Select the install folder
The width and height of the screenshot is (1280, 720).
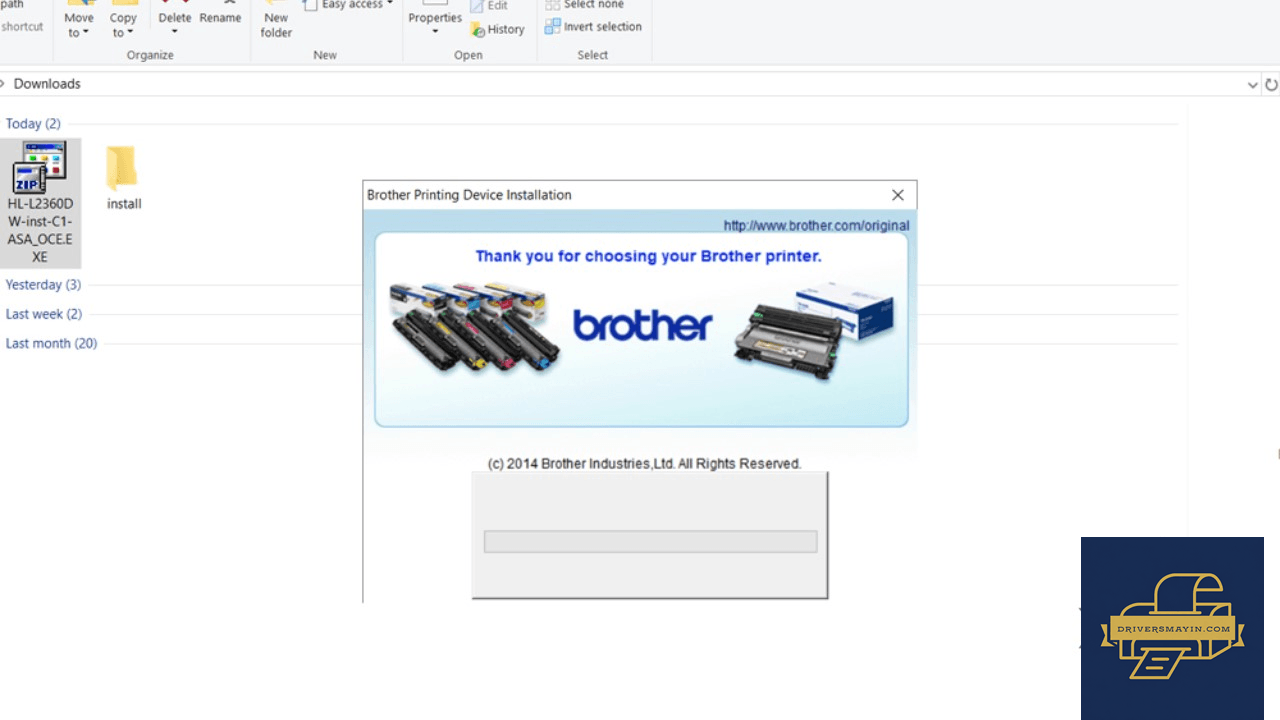[x=124, y=177]
